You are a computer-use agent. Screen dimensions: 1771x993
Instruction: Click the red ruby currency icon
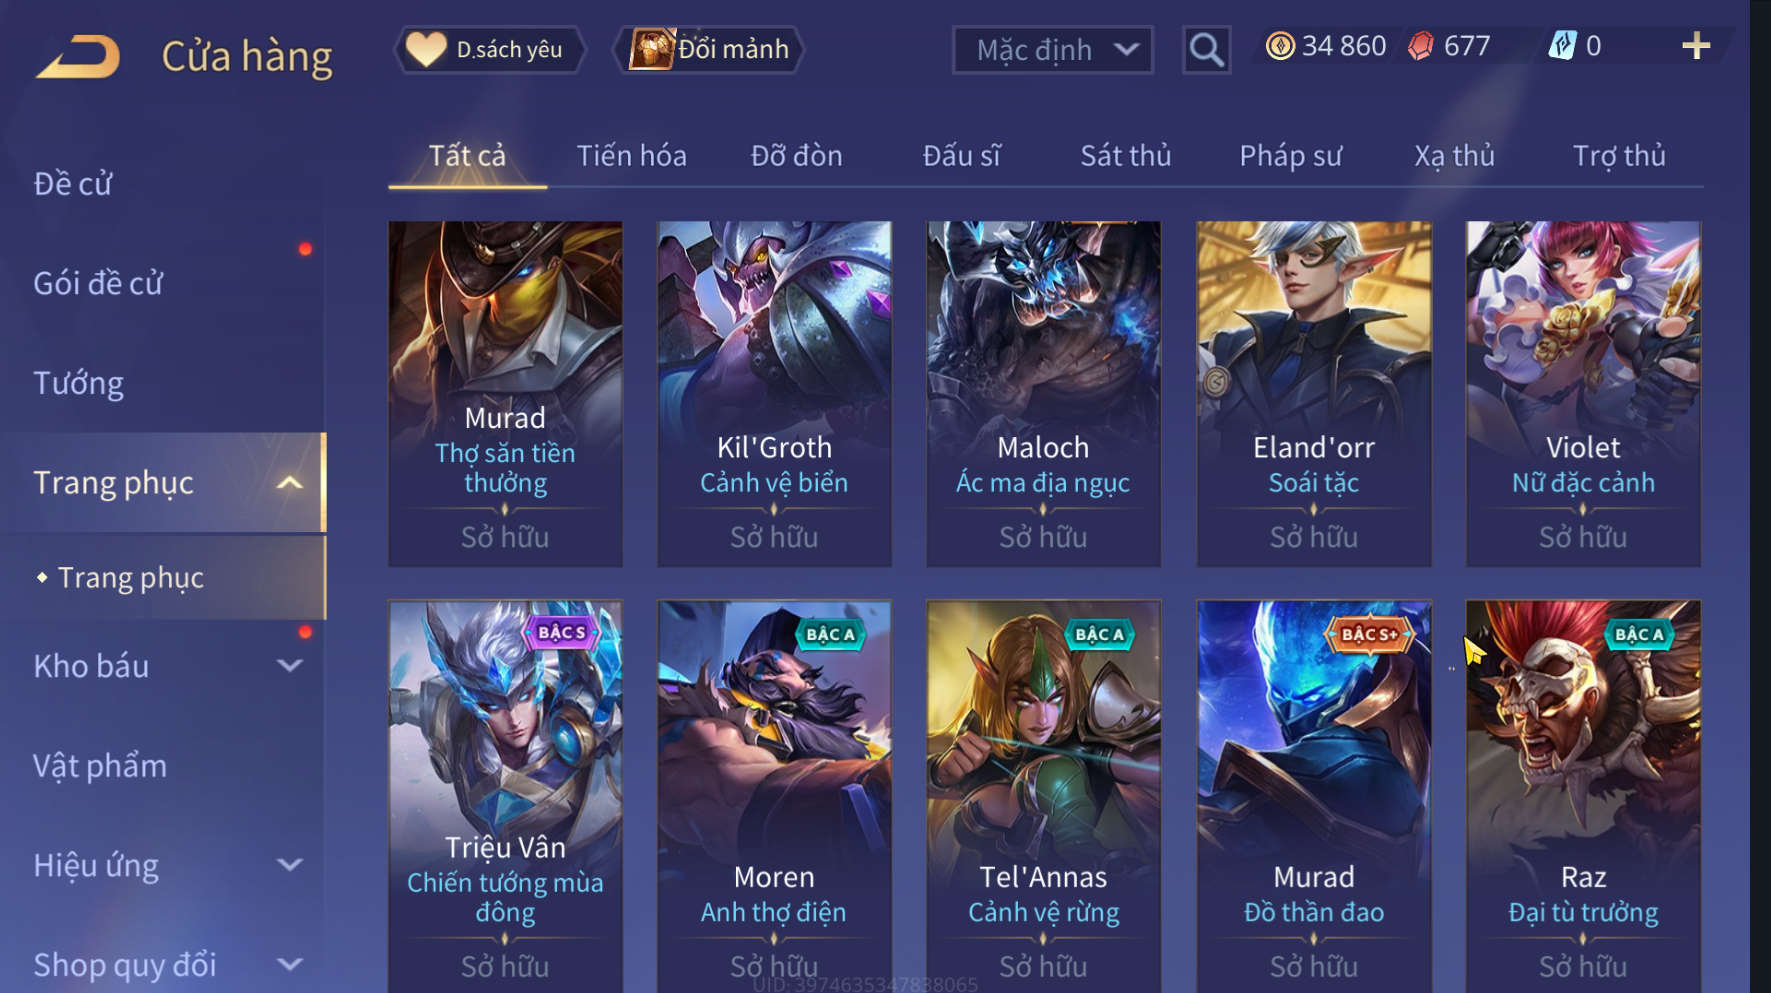pos(1421,46)
